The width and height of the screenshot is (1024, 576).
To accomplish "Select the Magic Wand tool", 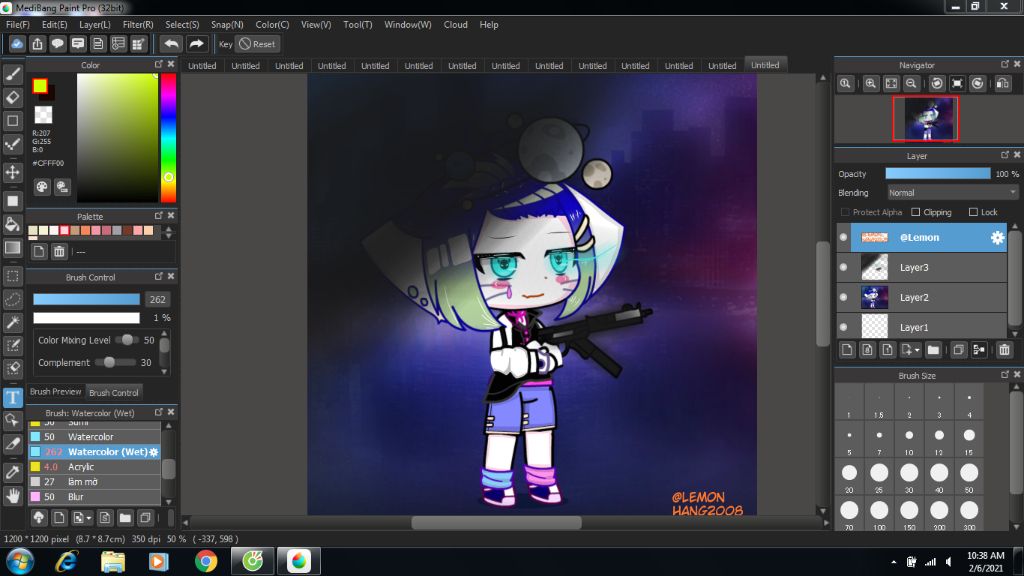I will (x=12, y=322).
